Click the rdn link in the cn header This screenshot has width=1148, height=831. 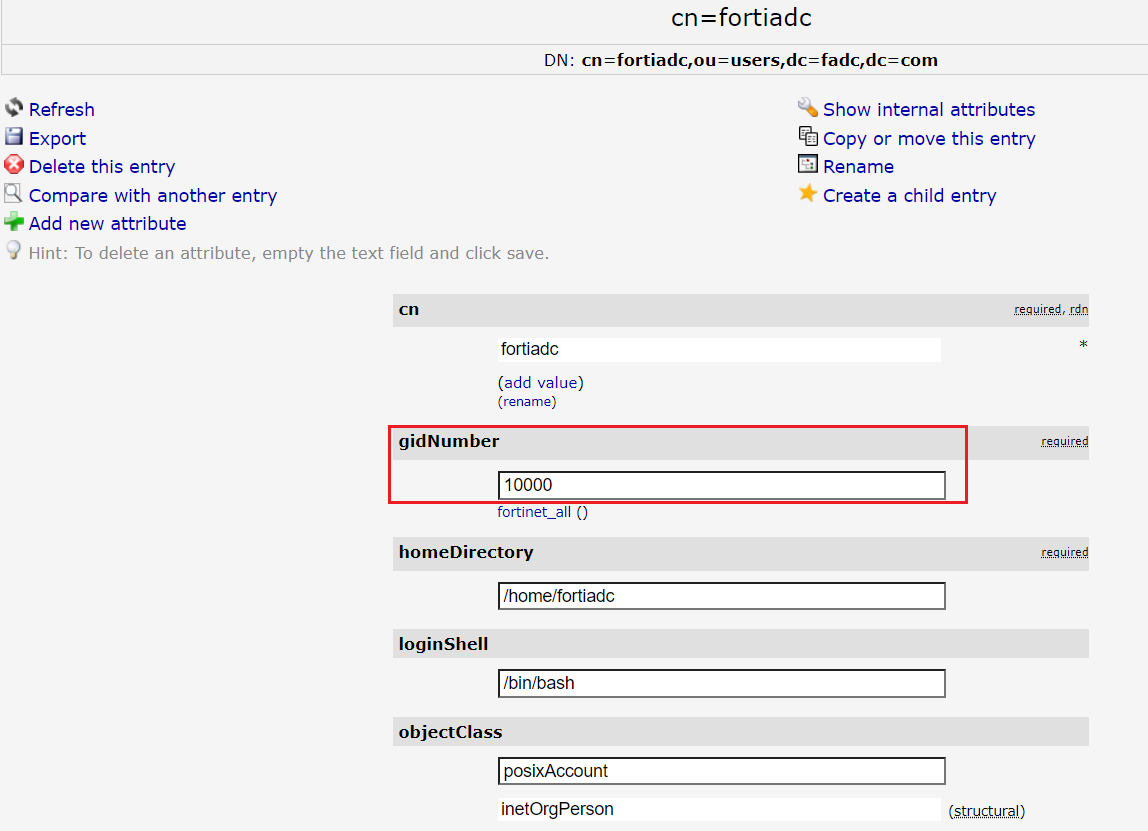coord(1079,309)
